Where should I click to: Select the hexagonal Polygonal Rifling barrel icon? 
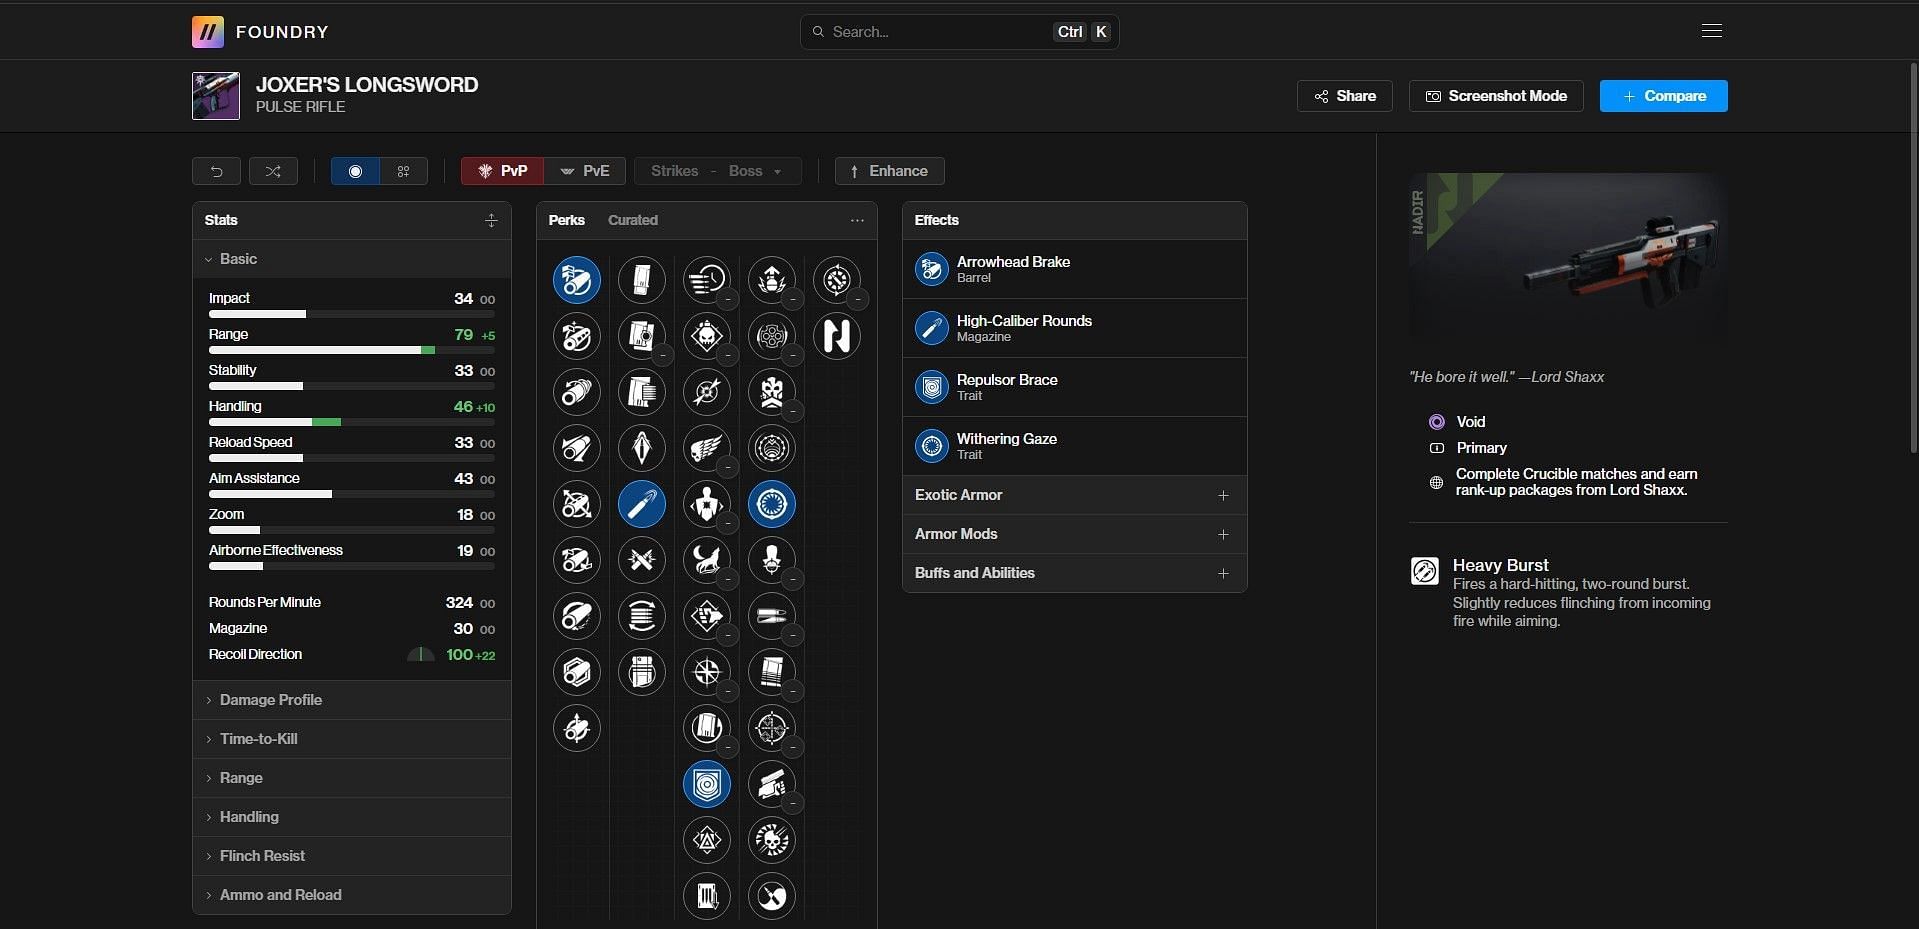pyautogui.click(x=577, y=672)
